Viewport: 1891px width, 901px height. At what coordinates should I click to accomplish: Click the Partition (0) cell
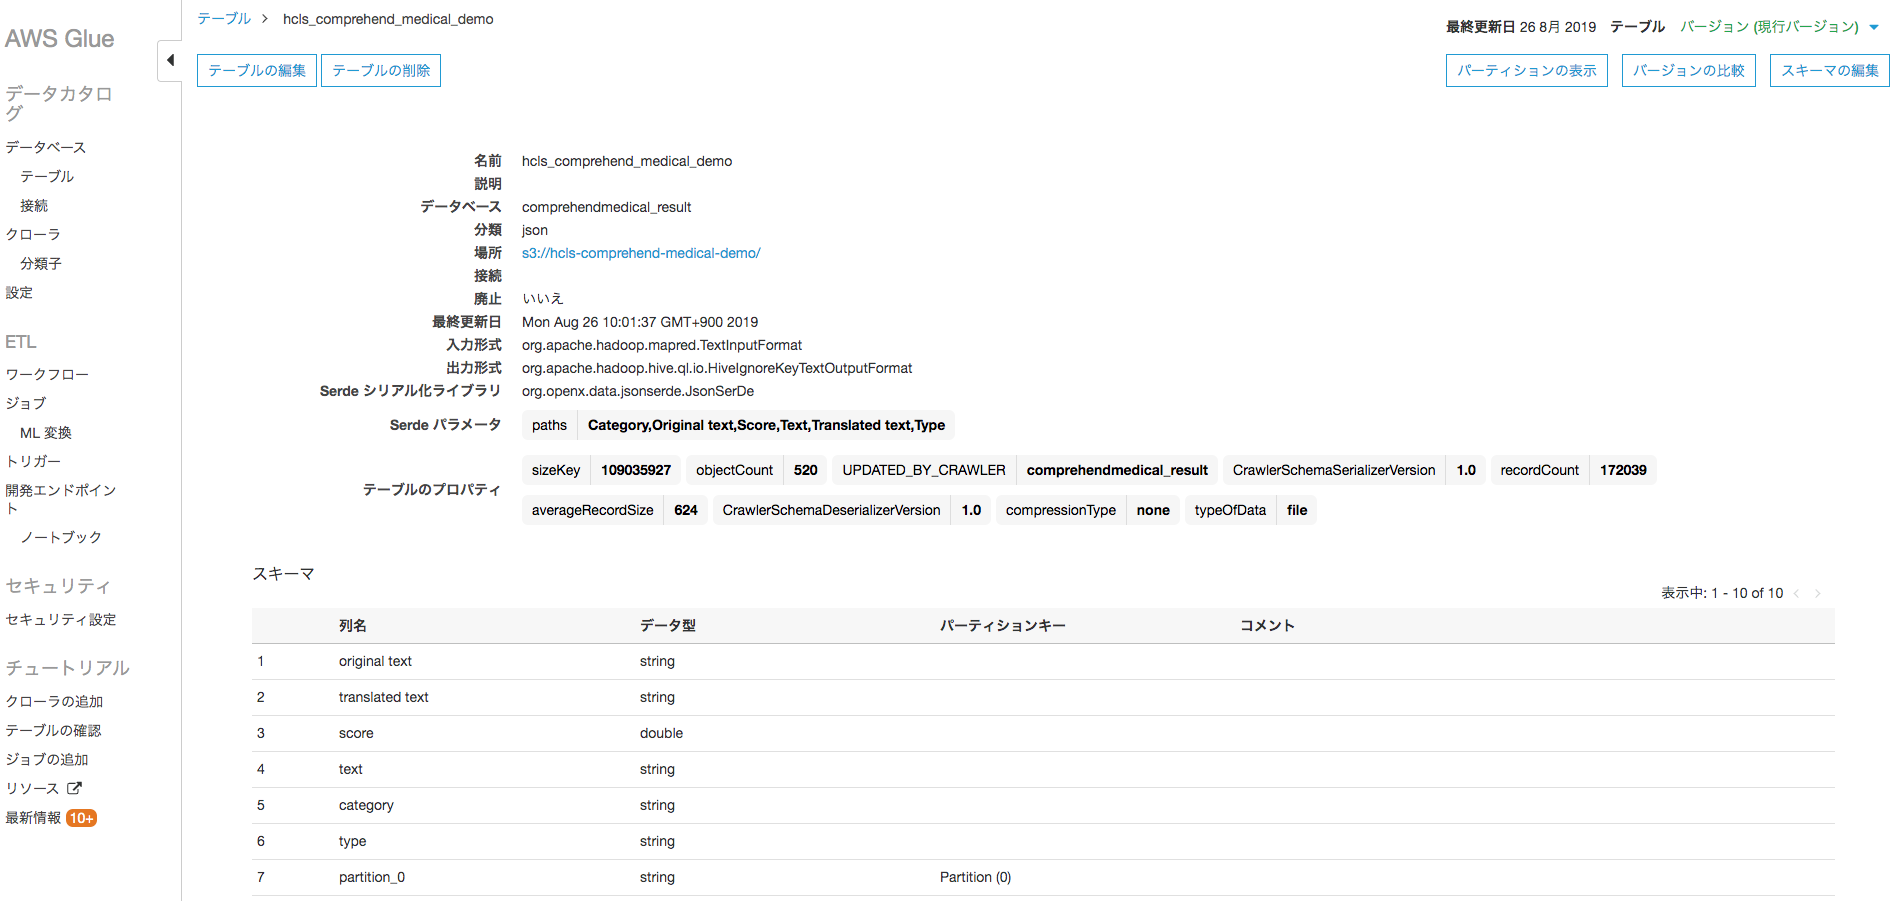pos(976,877)
